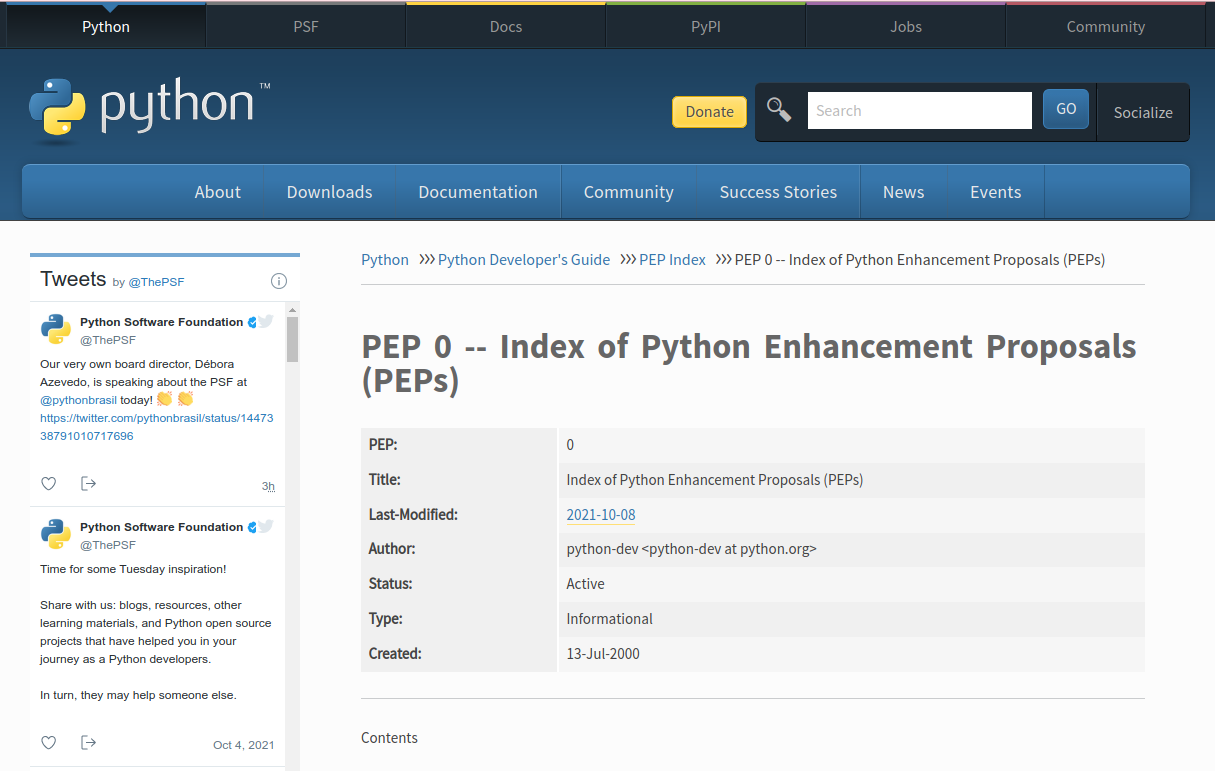Share the Débora Azevedo tweet
Screen dimensions: 1215x771
[x=88, y=484]
